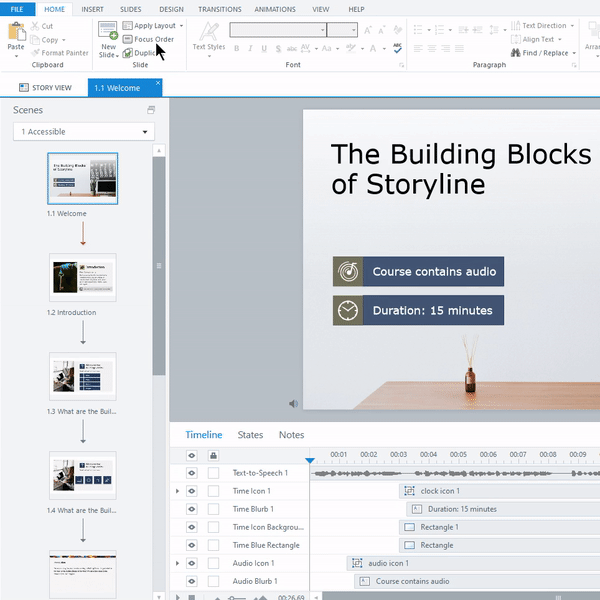The width and height of the screenshot is (600, 600).
Task: Select the 1.3 What are the Buil... thumbnail
Action: [83, 377]
